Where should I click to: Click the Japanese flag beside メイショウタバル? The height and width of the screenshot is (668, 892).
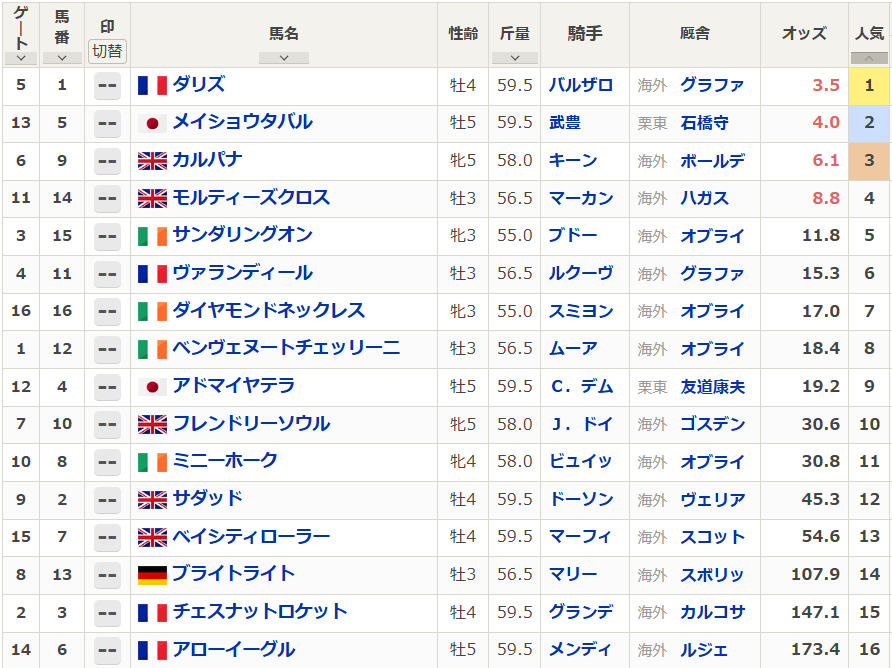tap(152, 123)
